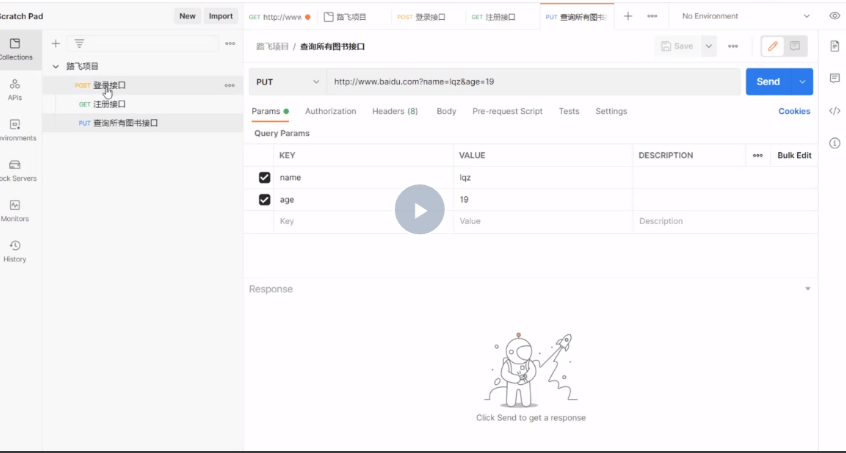846x453 pixels.
Task: Open the code snippet icon in right sidebar
Action: click(835, 111)
